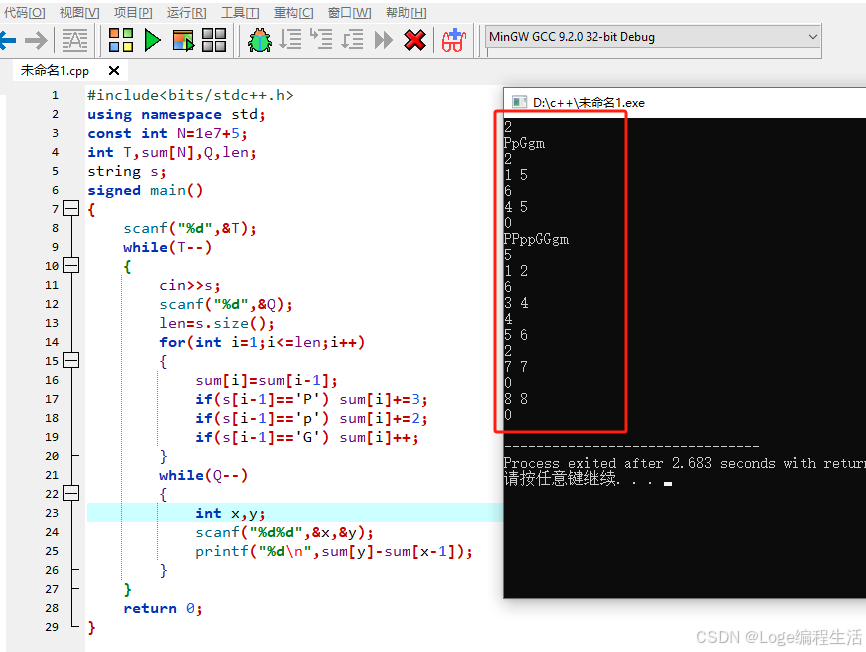This screenshot has width=866, height=652.
Task: Open the 视图[V] menu
Action: tap(79, 12)
